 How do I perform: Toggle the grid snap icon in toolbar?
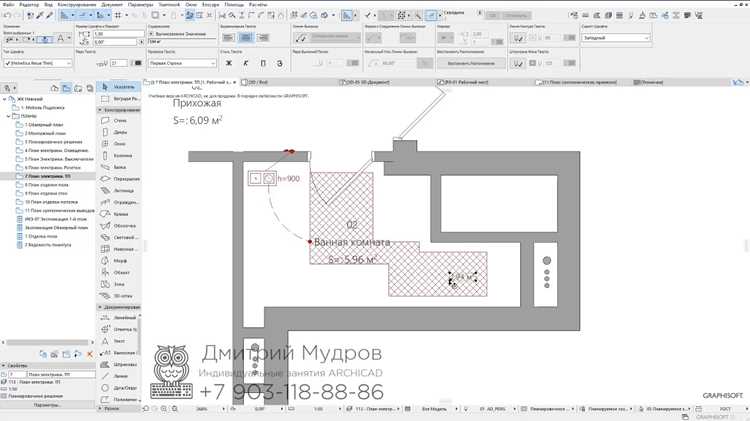[118, 15]
